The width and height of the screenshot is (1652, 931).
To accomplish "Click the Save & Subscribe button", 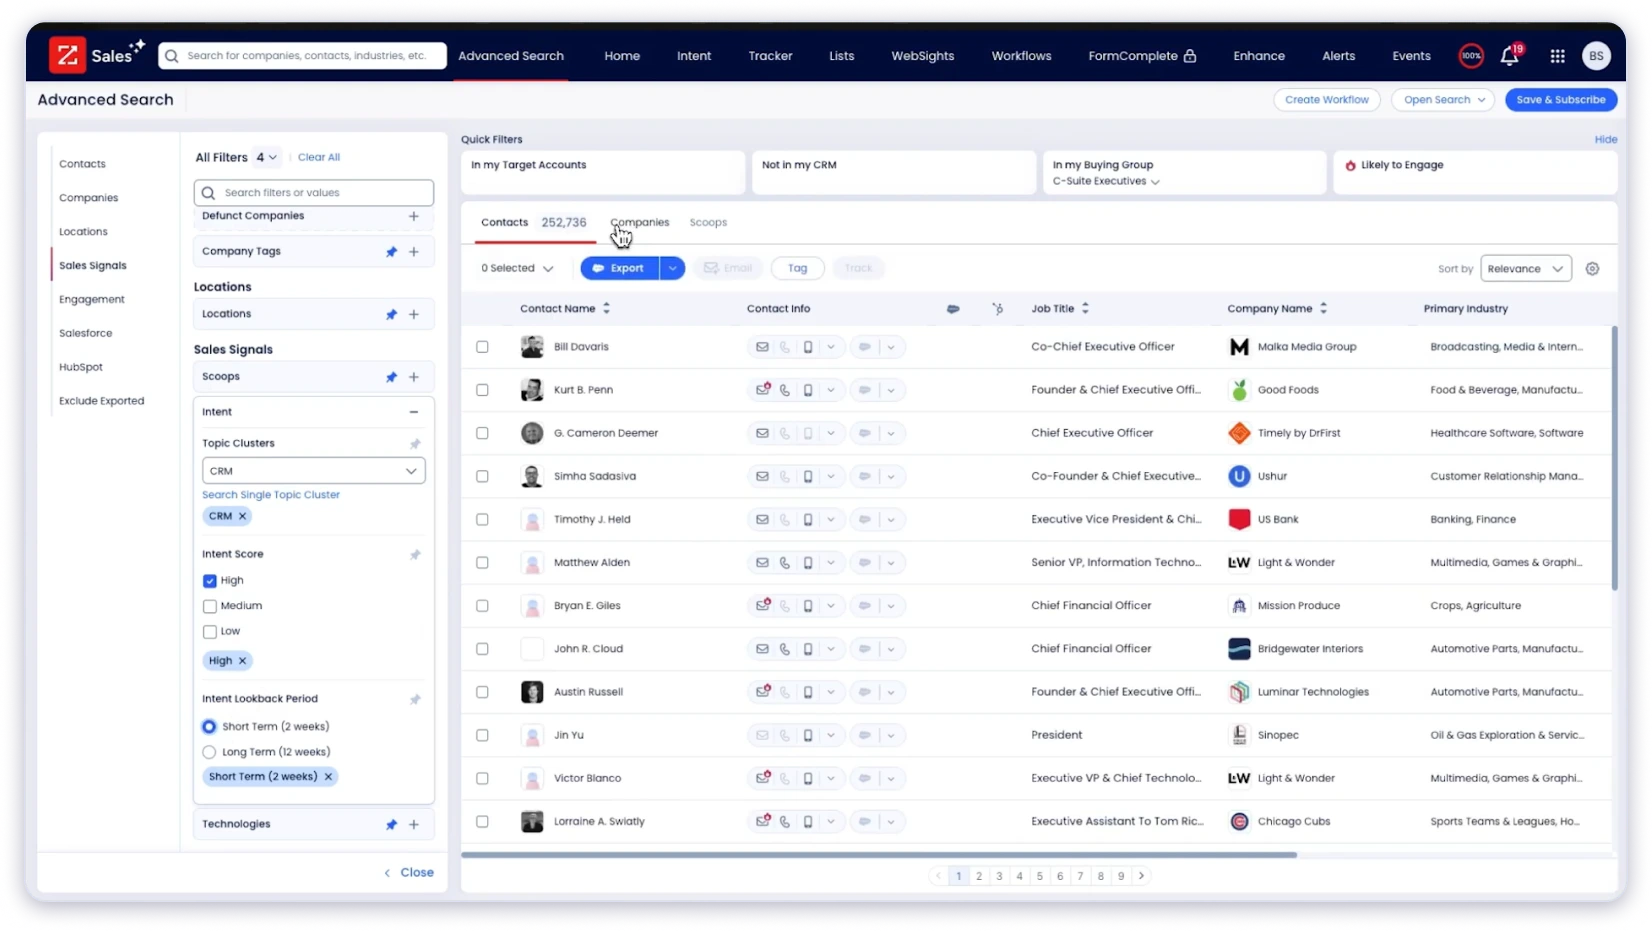I will coord(1560,99).
